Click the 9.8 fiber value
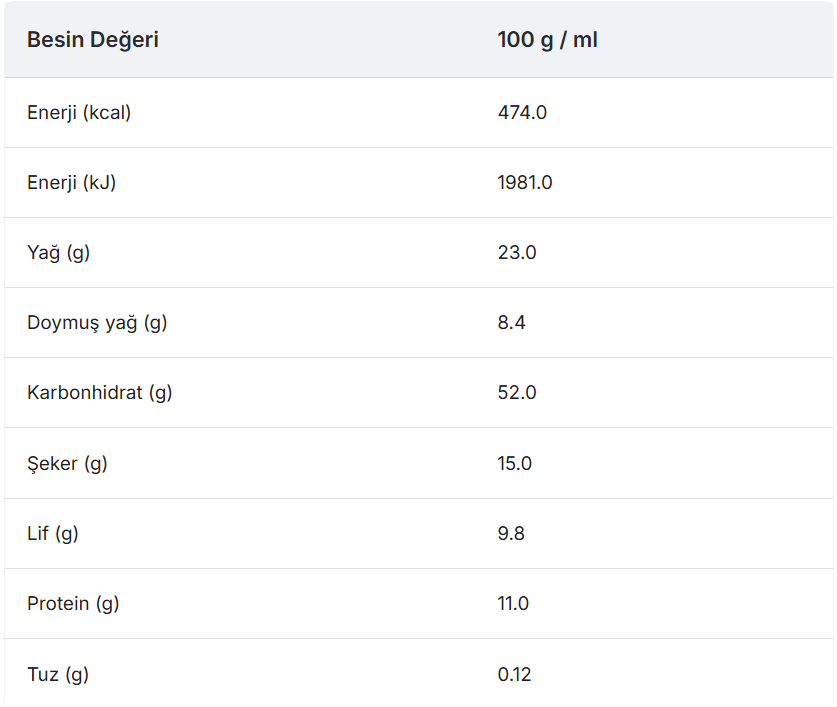 [x=511, y=533]
